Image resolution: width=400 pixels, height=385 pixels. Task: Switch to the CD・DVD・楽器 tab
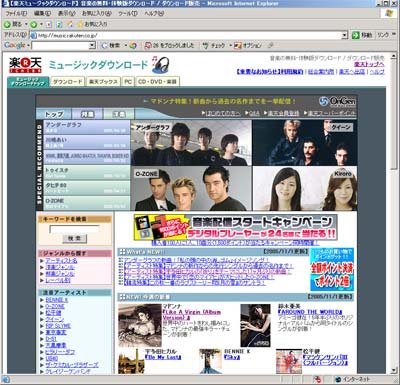point(157,82)
